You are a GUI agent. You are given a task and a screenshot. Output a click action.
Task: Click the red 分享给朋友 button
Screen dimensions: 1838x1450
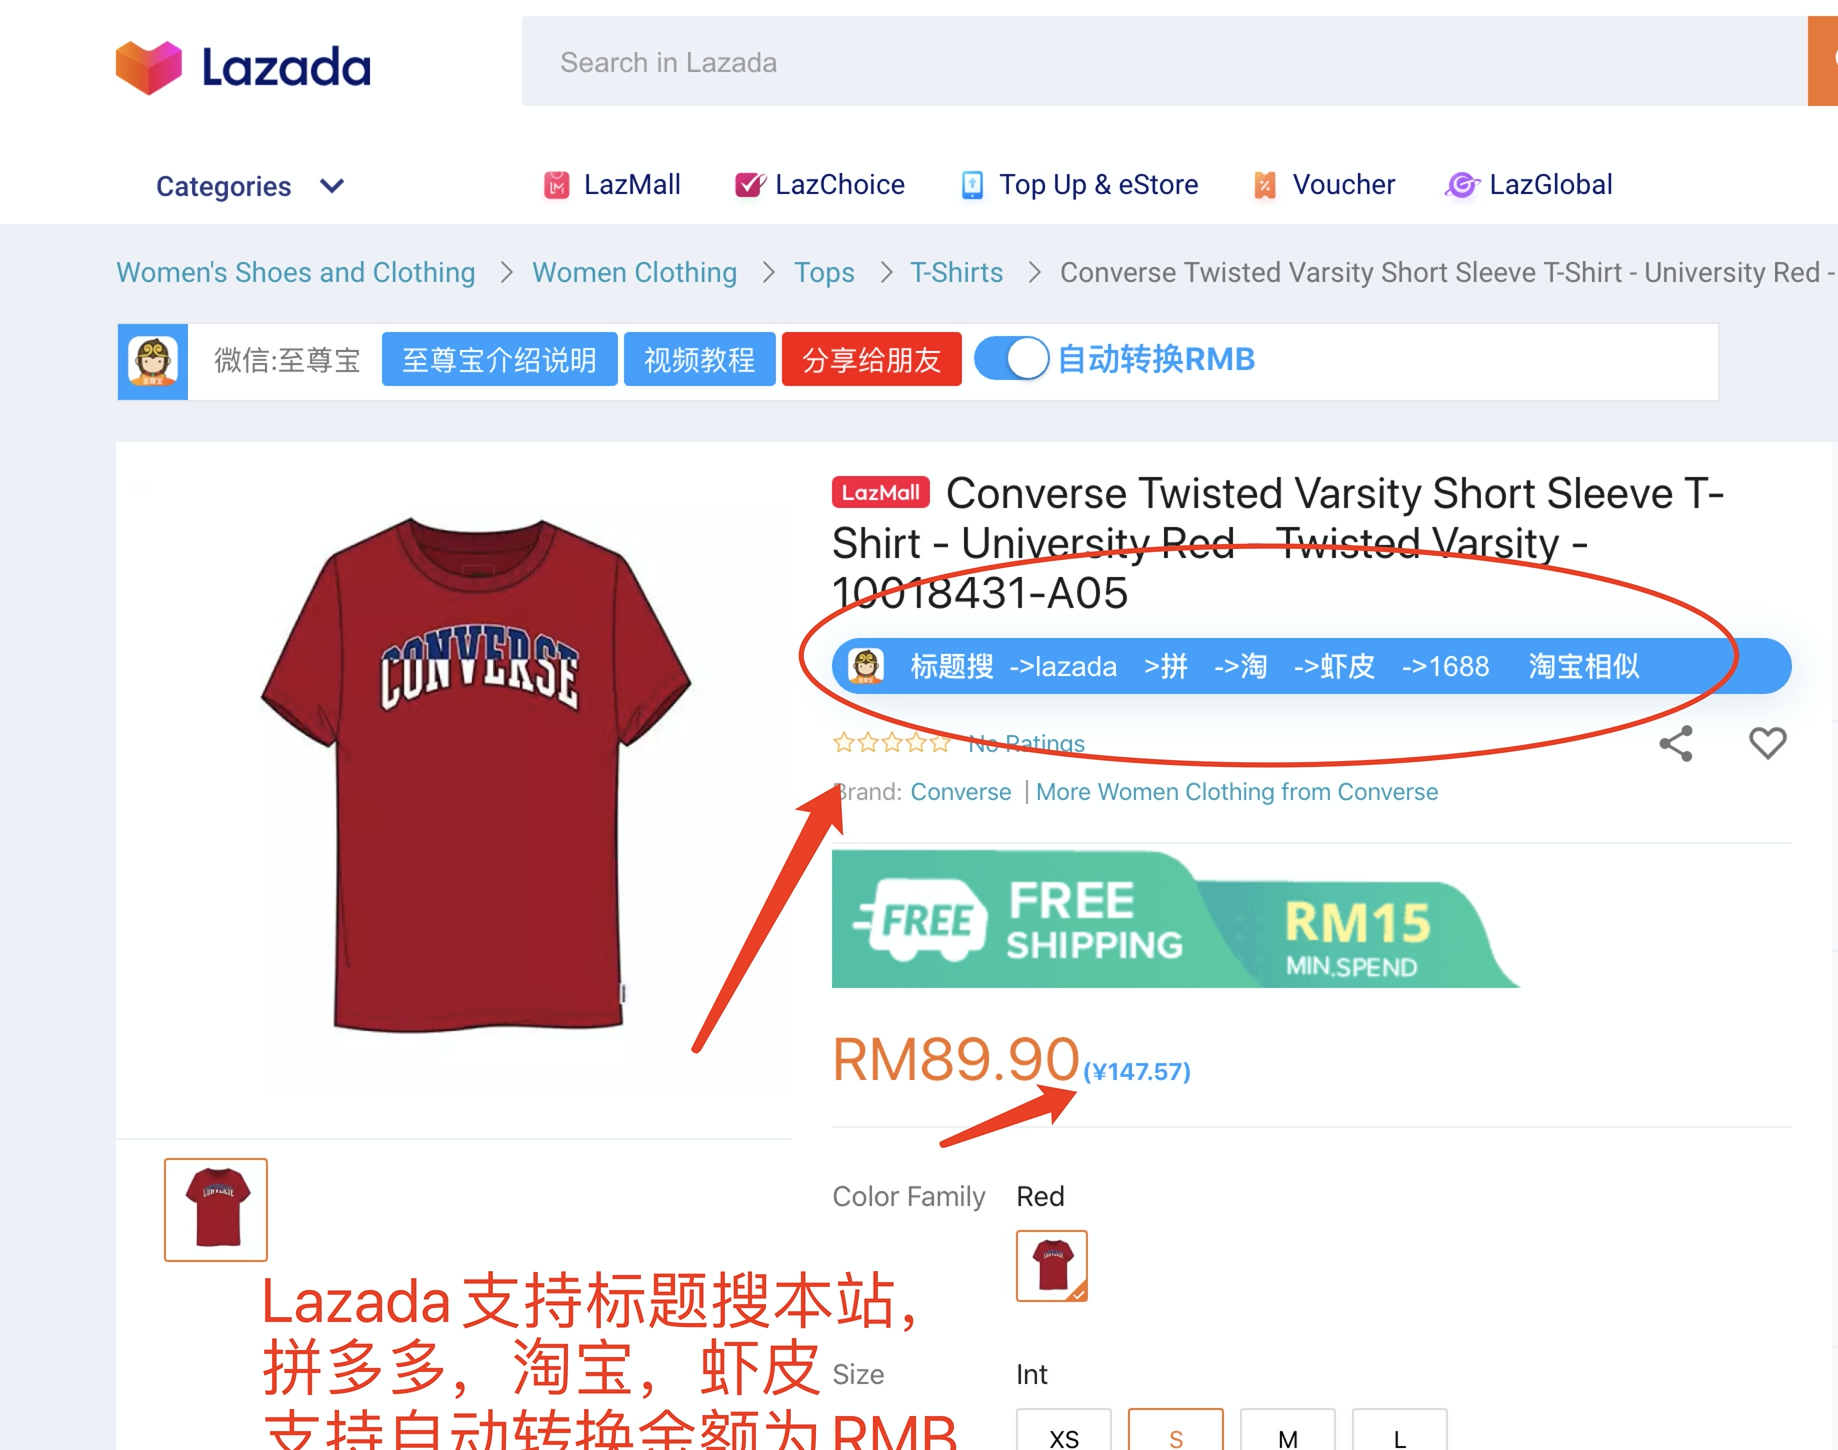[x=871, y=359]
